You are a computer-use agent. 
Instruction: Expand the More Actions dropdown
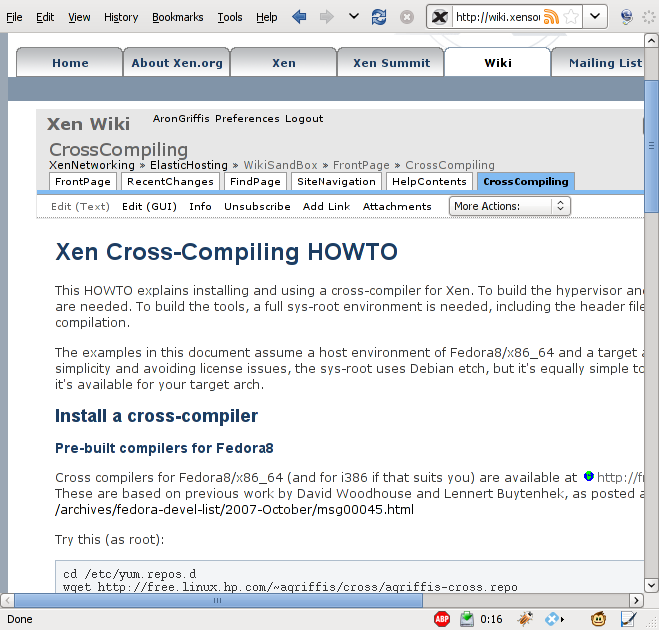pyautogui.click(x=510, y=206)
